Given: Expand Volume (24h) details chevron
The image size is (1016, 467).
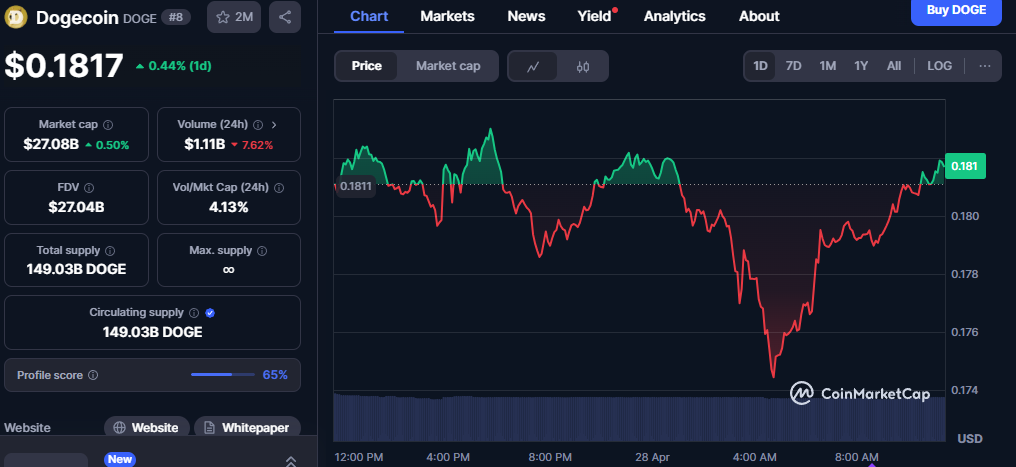Looking at the screenshot, I should (274, 124).
